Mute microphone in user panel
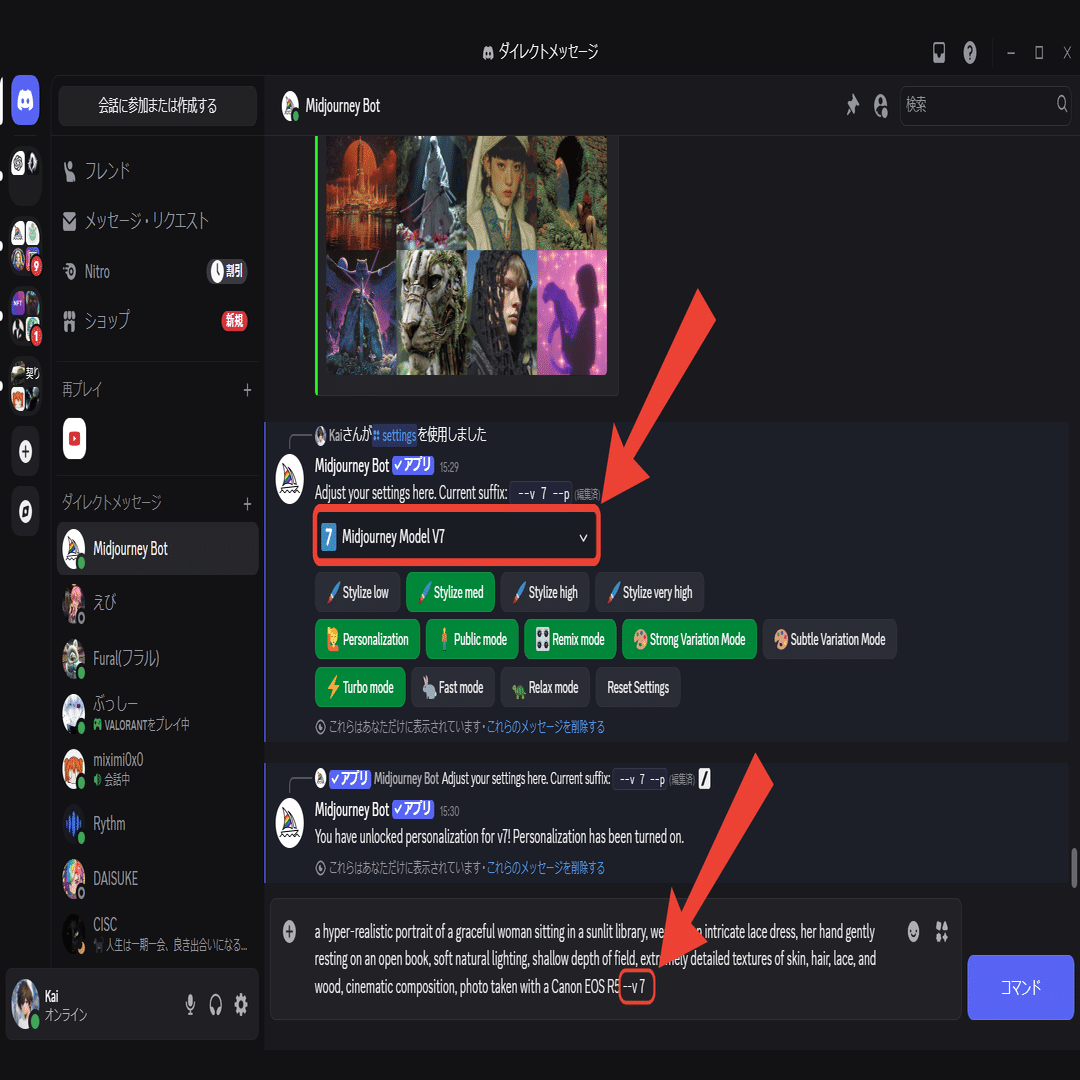The width and height of the screenshot is (1080, 1080). (x=190, y=1005)
